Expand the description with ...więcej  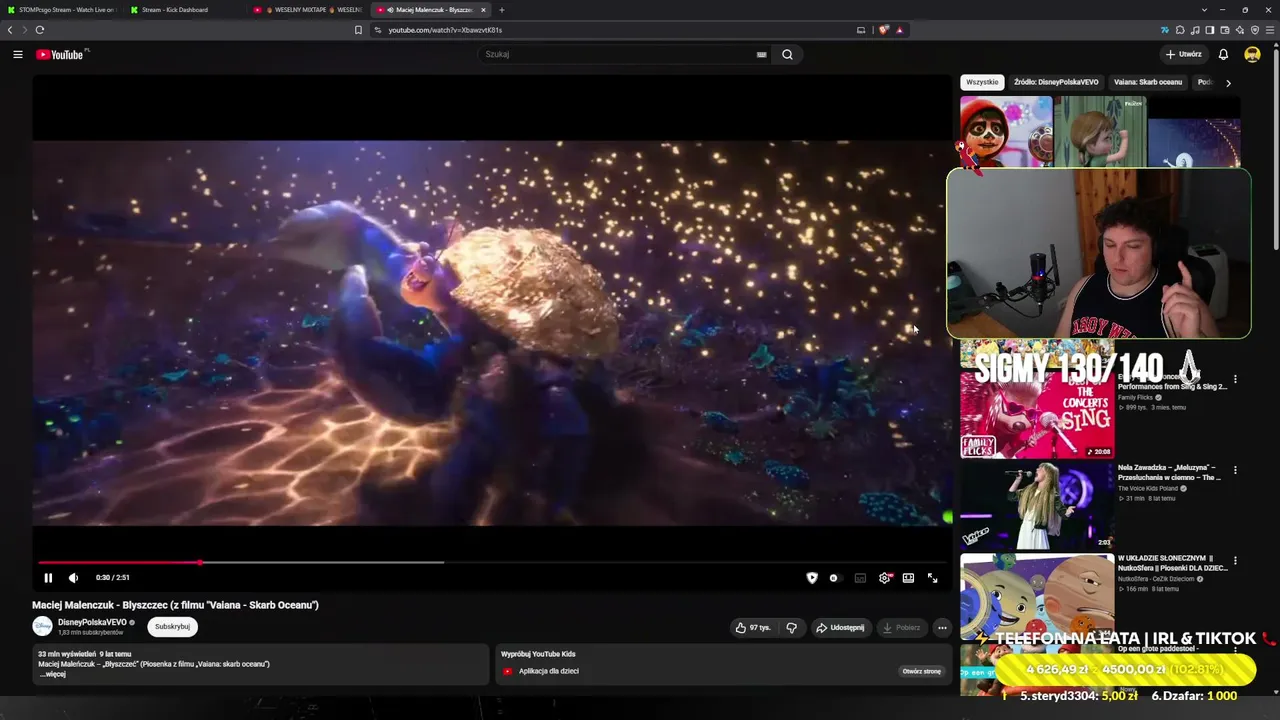tap(52, 674)
